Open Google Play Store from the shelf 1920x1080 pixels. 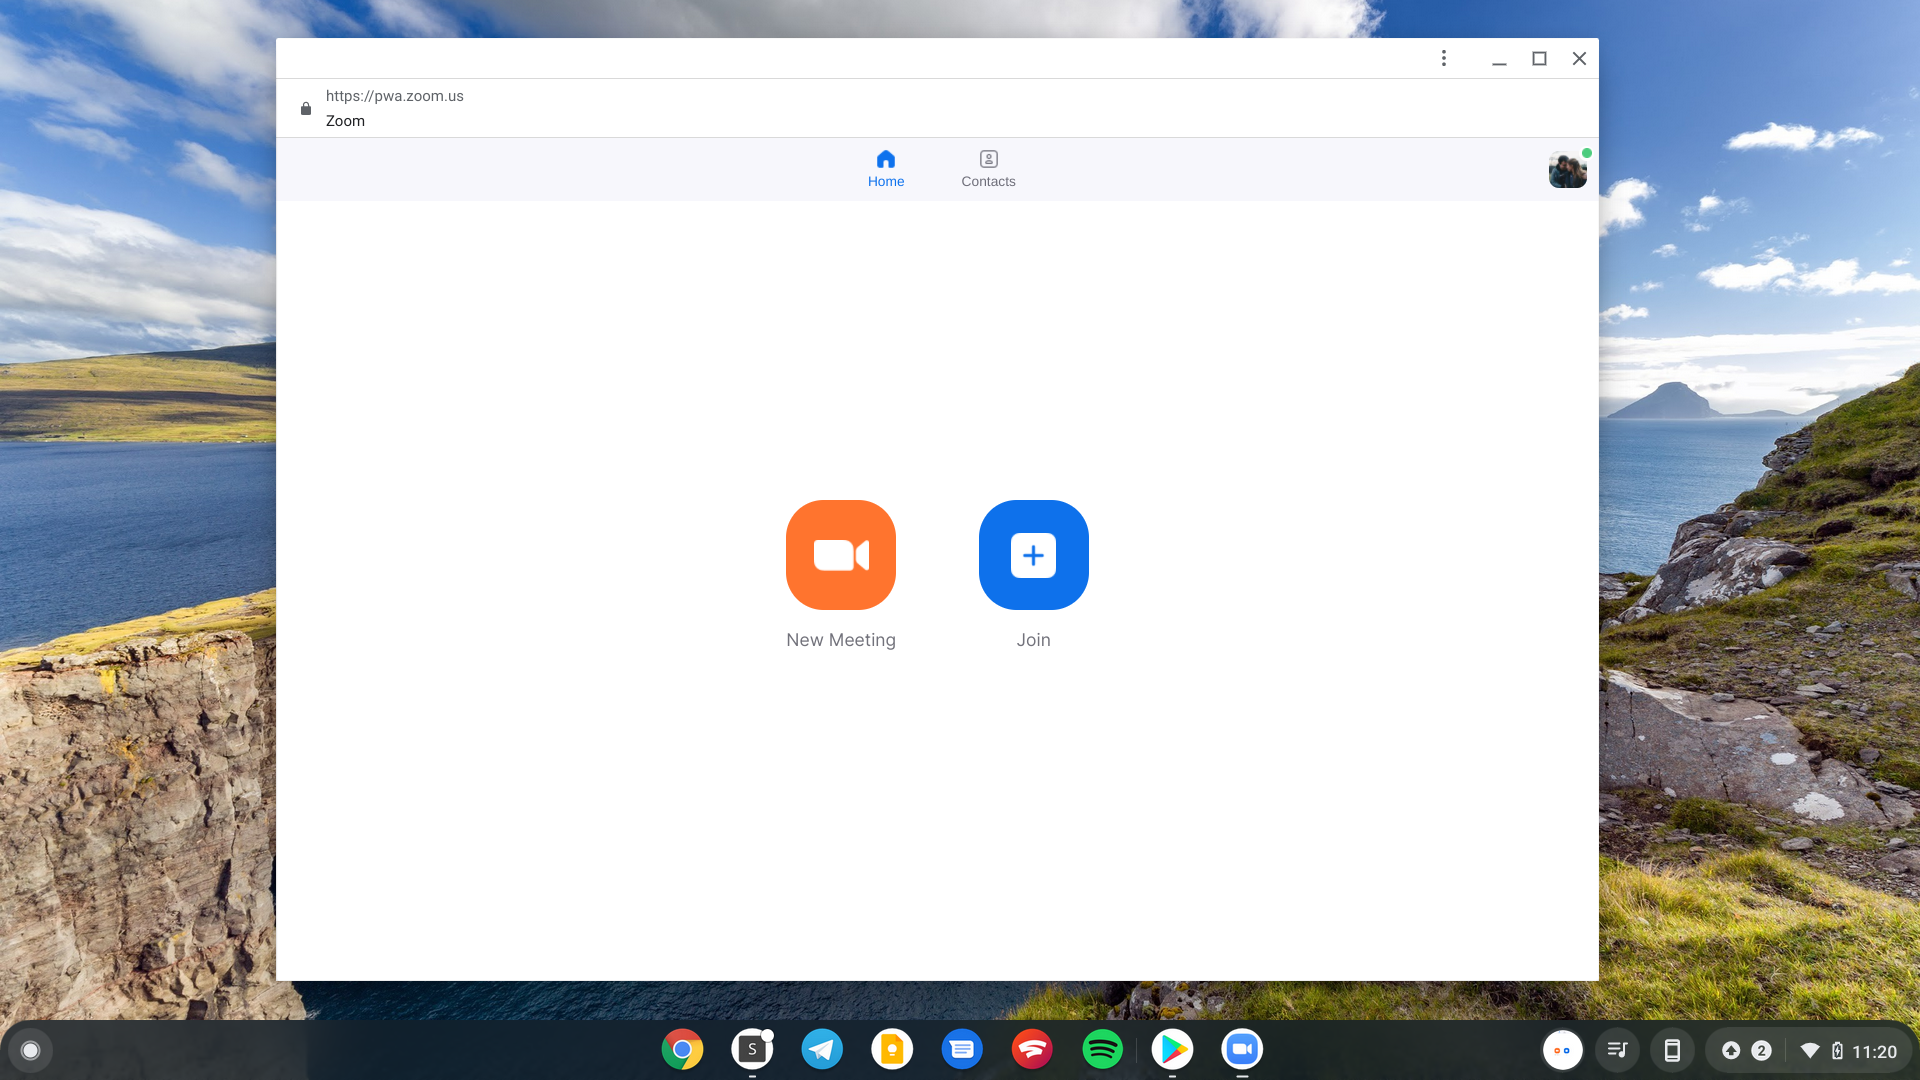coord(1172,1049)
